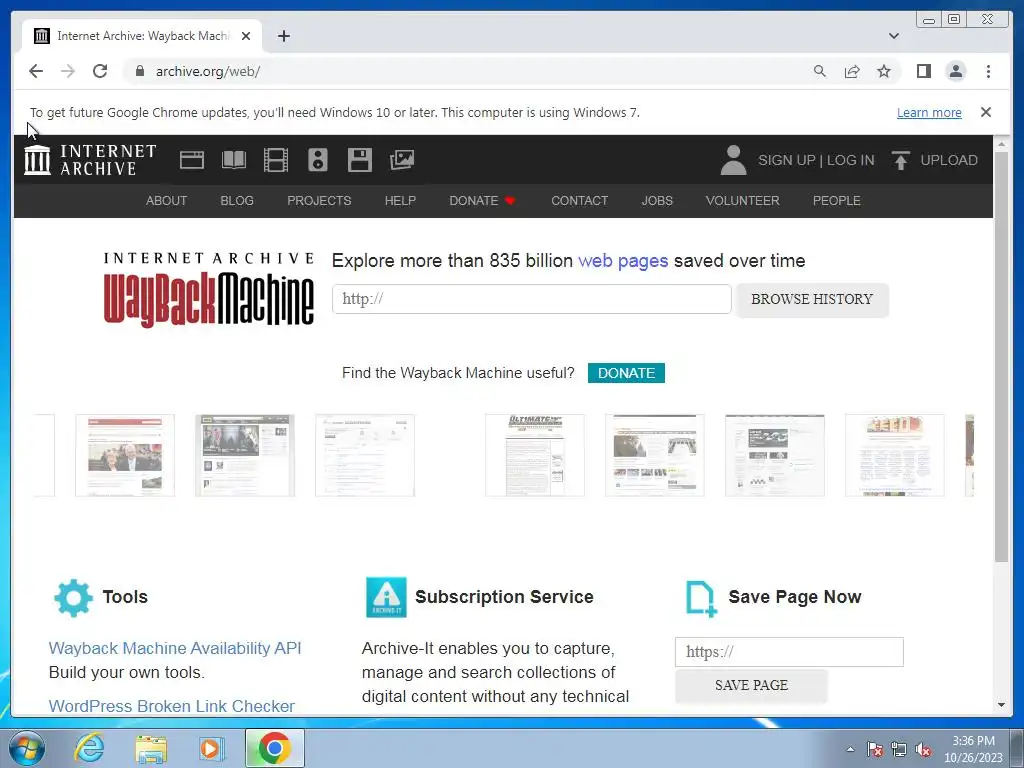Click the Learn more link
This screenshot has width=1024, height=768.
(x=929, y=112)
